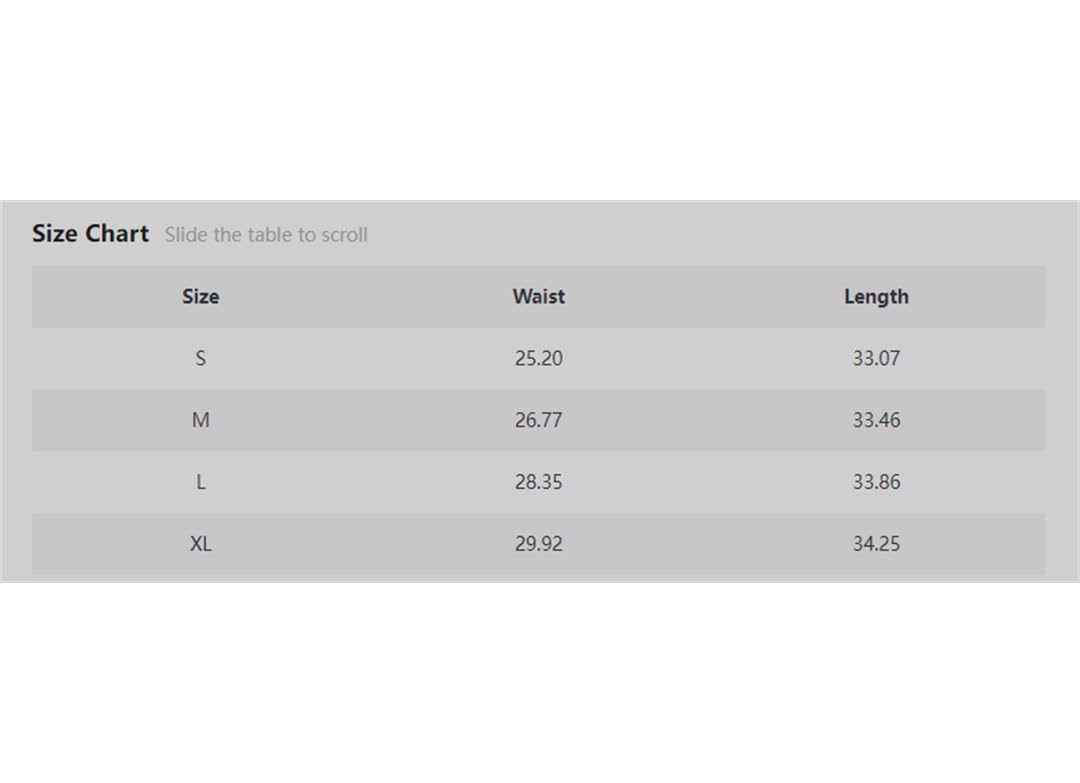1080x783 pixels.
Task: Click the M size cell
Action: [200, 420]
